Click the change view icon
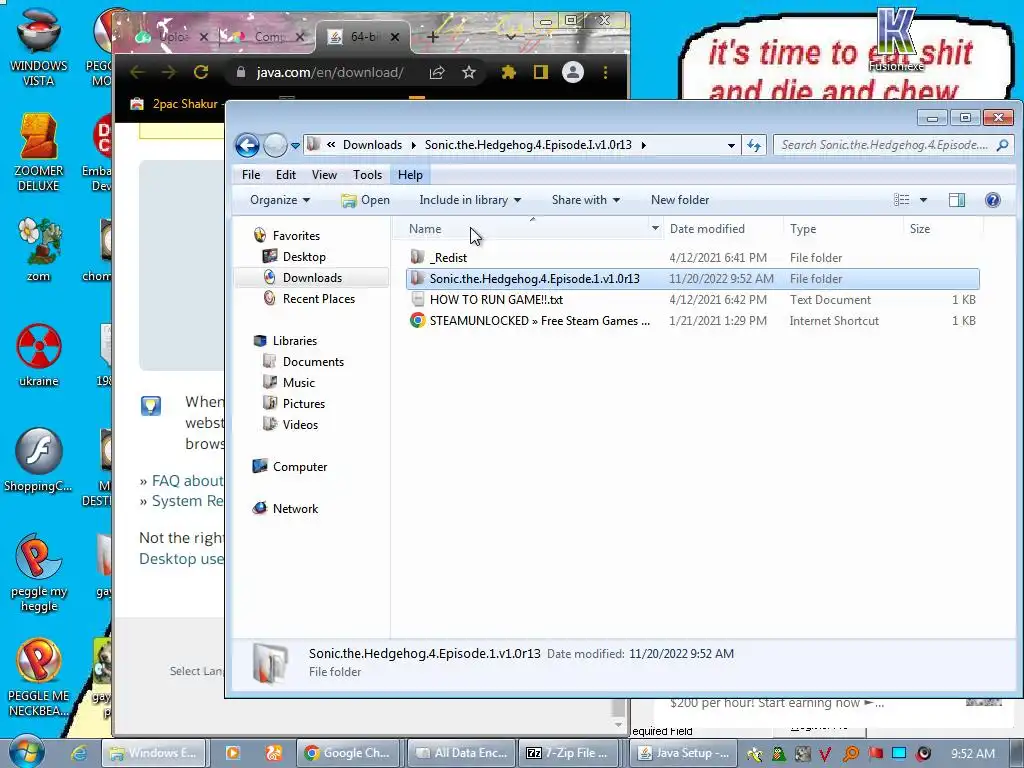Screen dimensions: 1024x768 click(901, 200)
